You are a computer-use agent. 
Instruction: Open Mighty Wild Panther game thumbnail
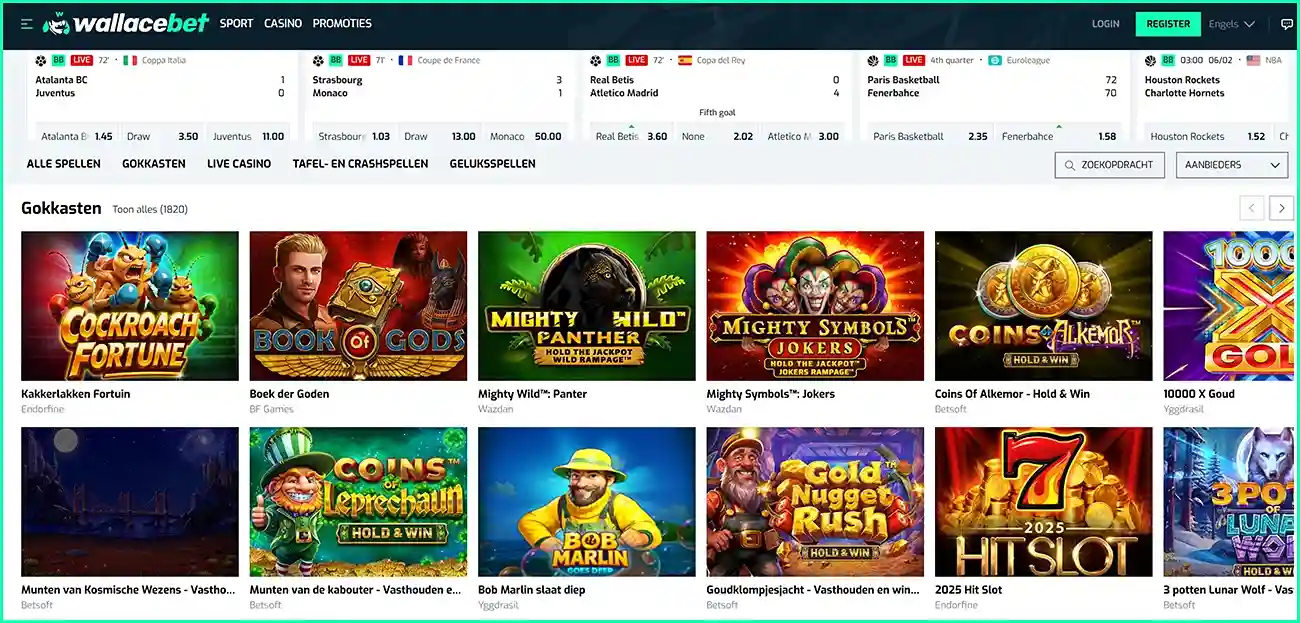click(587, 306)
